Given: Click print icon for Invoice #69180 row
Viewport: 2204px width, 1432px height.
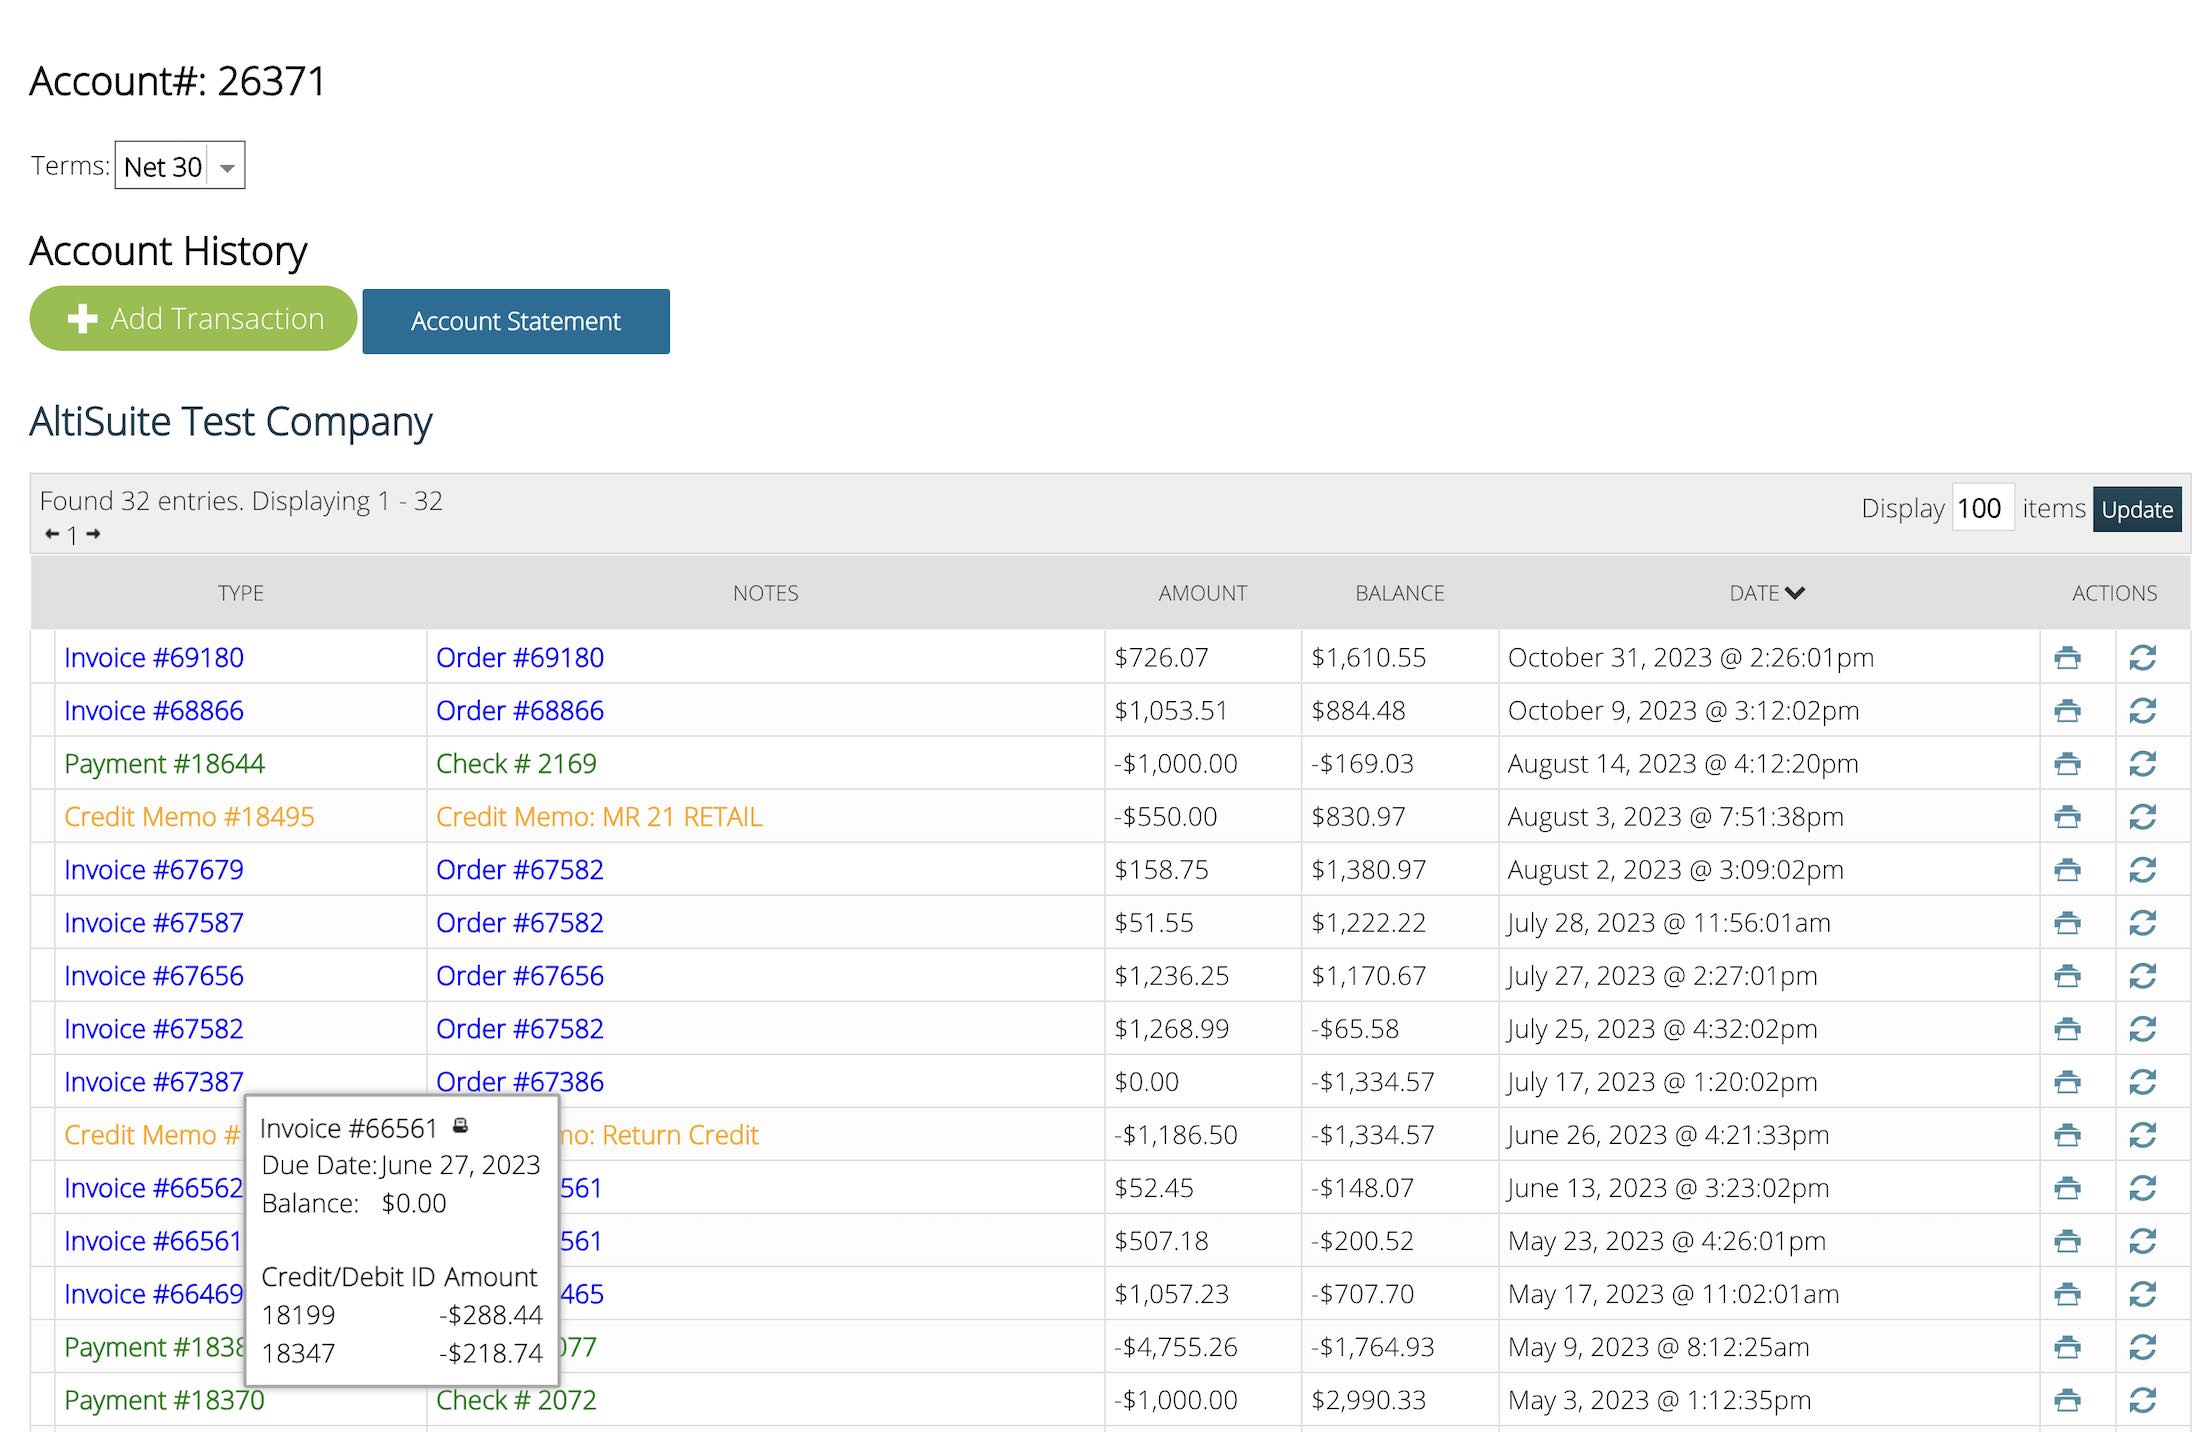Looking at the screenshot, I should click(x=2067, y=658).
